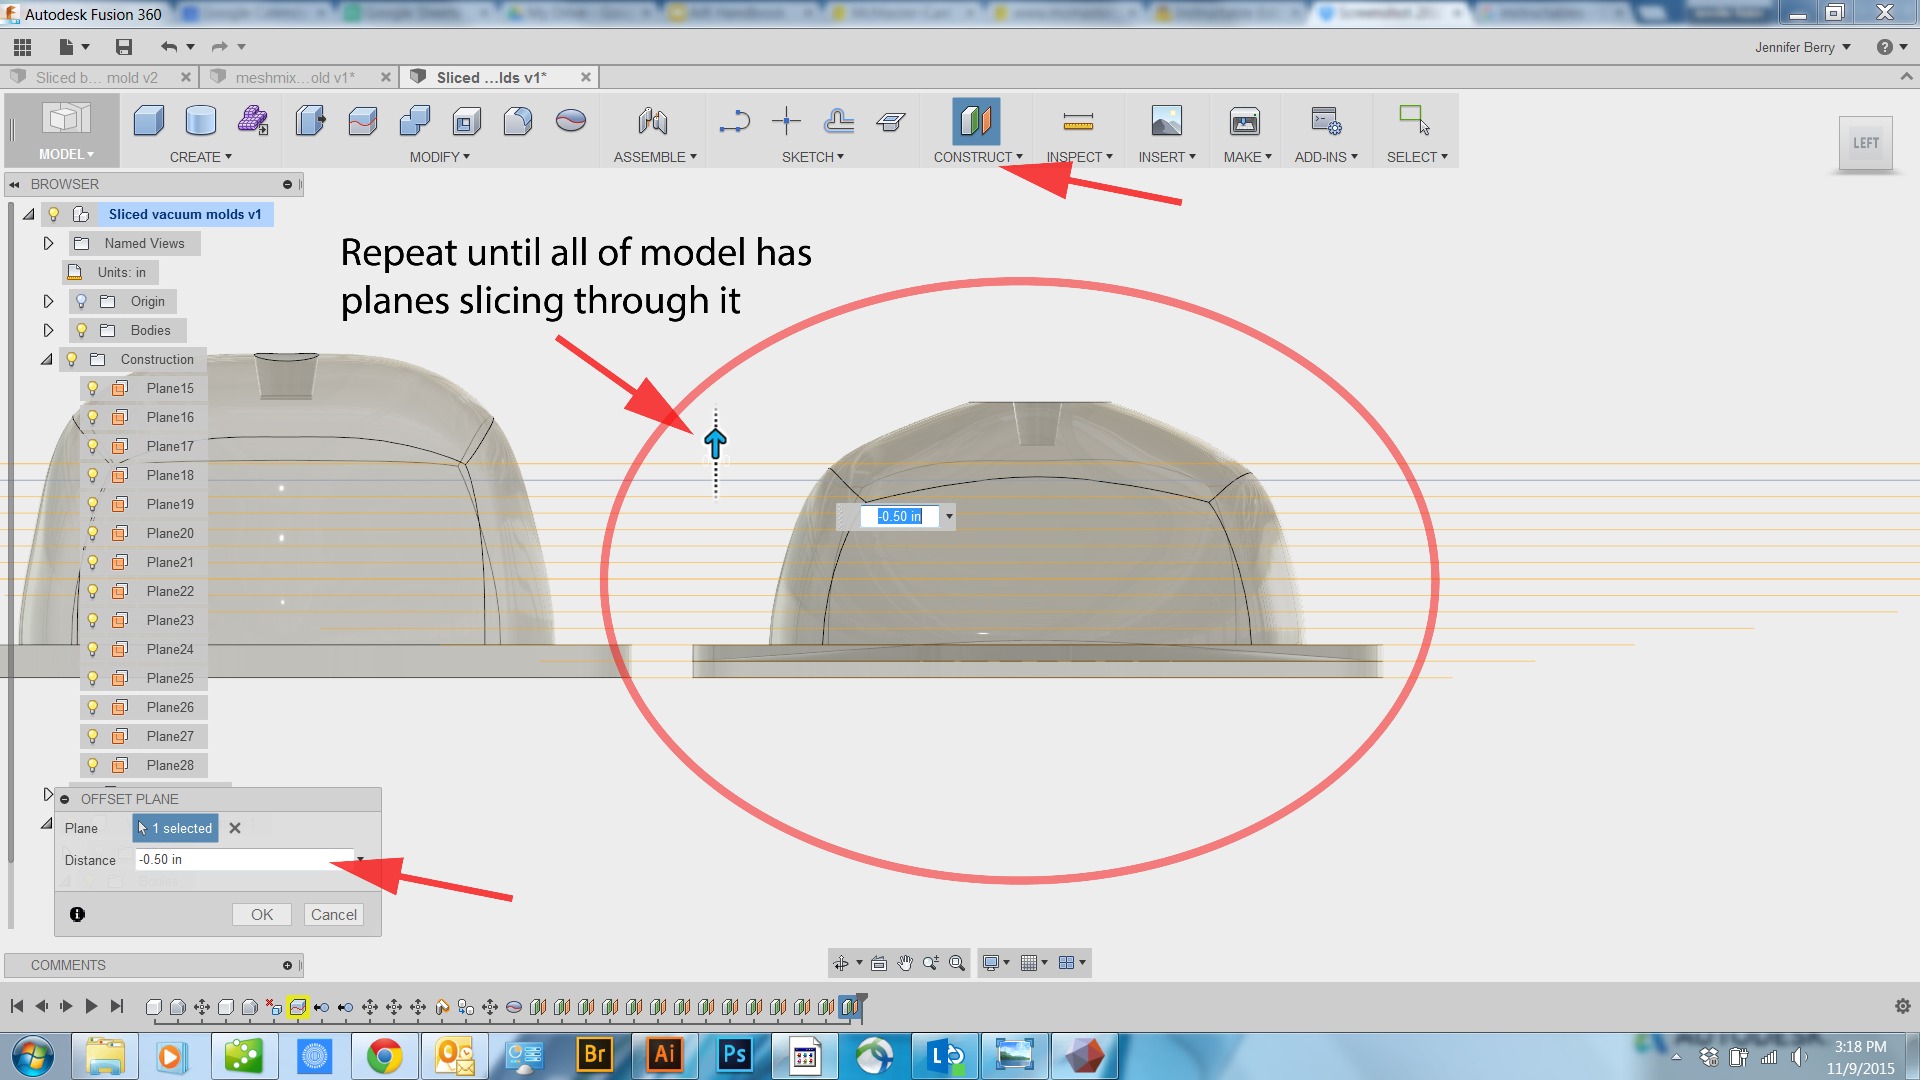Viewport: 1920px width, 1080px height.
Task: Select the Box primitive tool
Action: click(x=148, y=120)
